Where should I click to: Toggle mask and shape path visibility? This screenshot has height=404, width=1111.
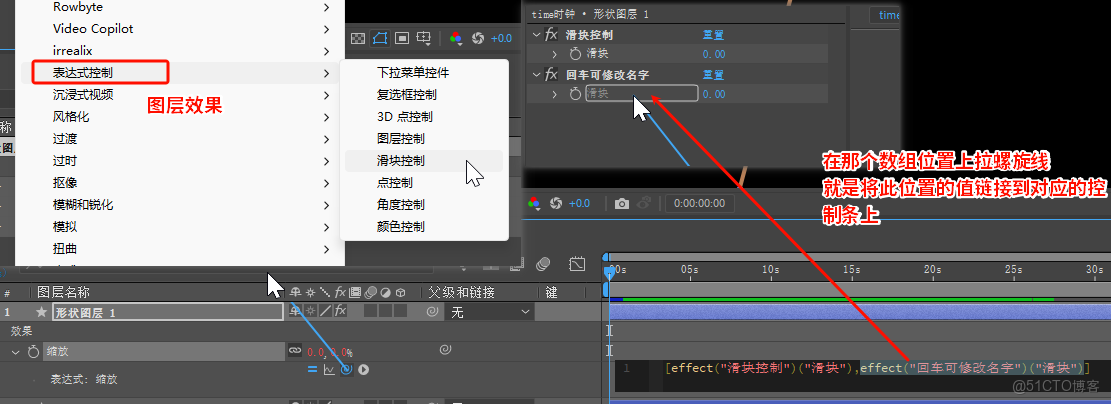(x=380, y=38)
